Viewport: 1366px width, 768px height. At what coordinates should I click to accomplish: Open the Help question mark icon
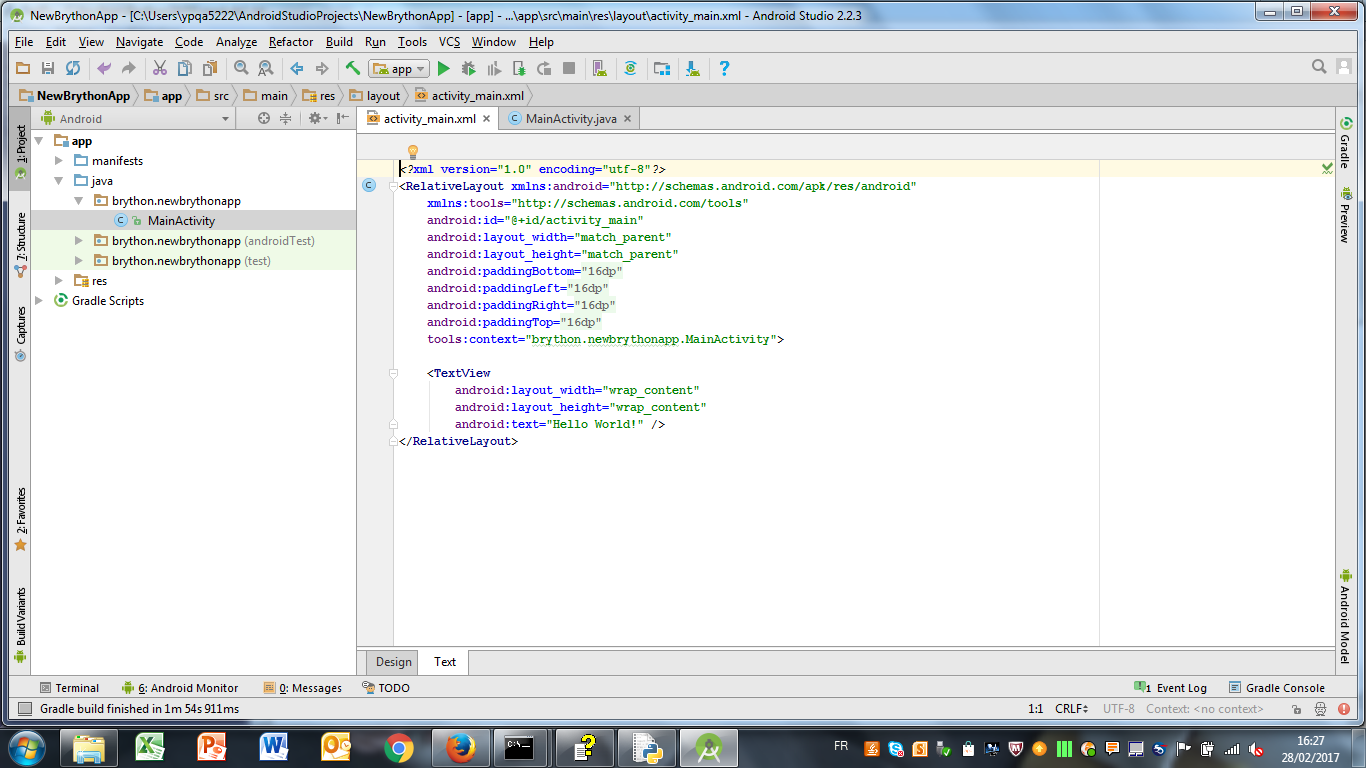tap(724, 69)
